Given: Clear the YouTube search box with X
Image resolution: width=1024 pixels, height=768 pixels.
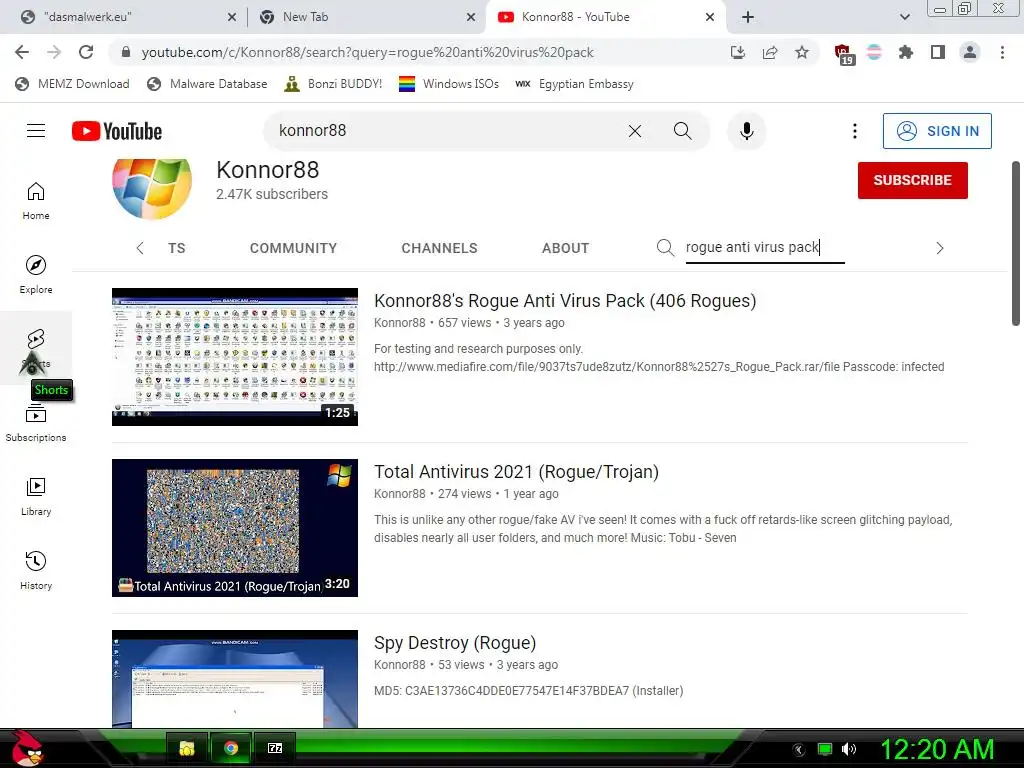Looking at the screenshot, I should (x=635, y=131).
